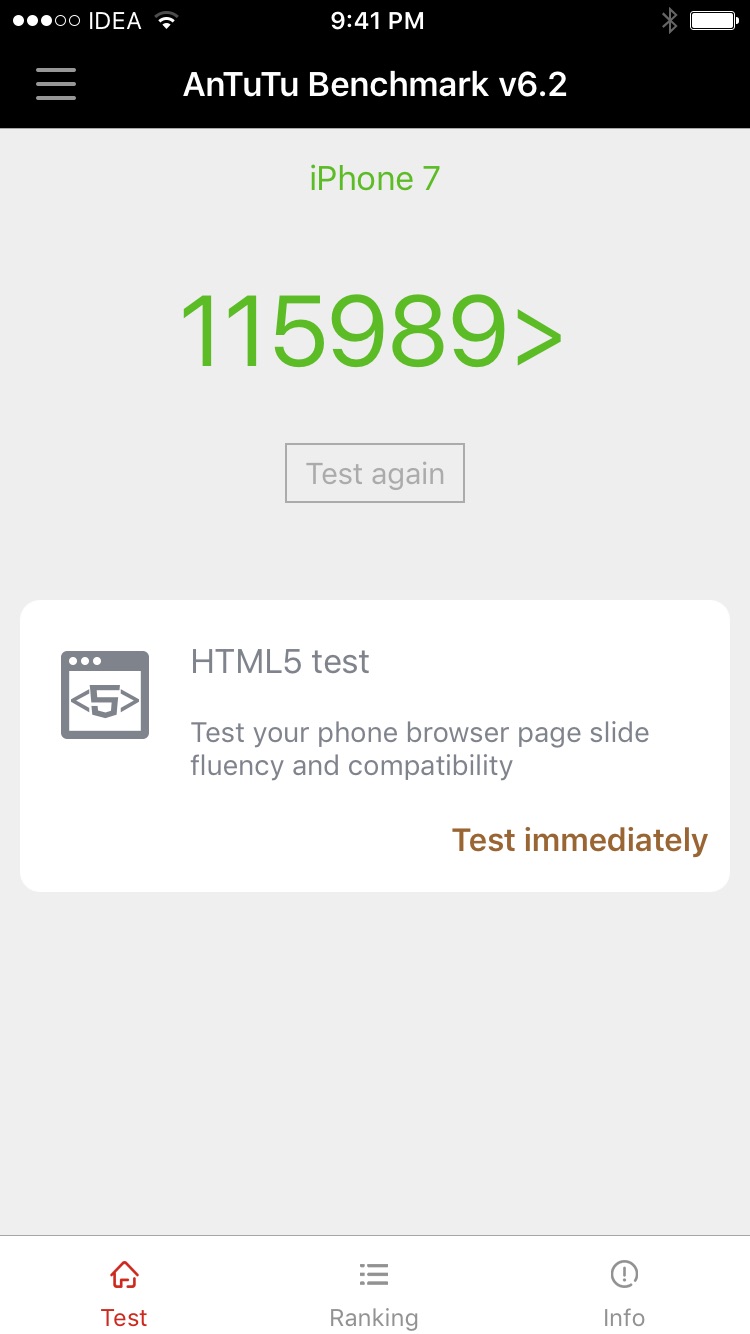Tap the HTML5 test title

tap(280, 661)
